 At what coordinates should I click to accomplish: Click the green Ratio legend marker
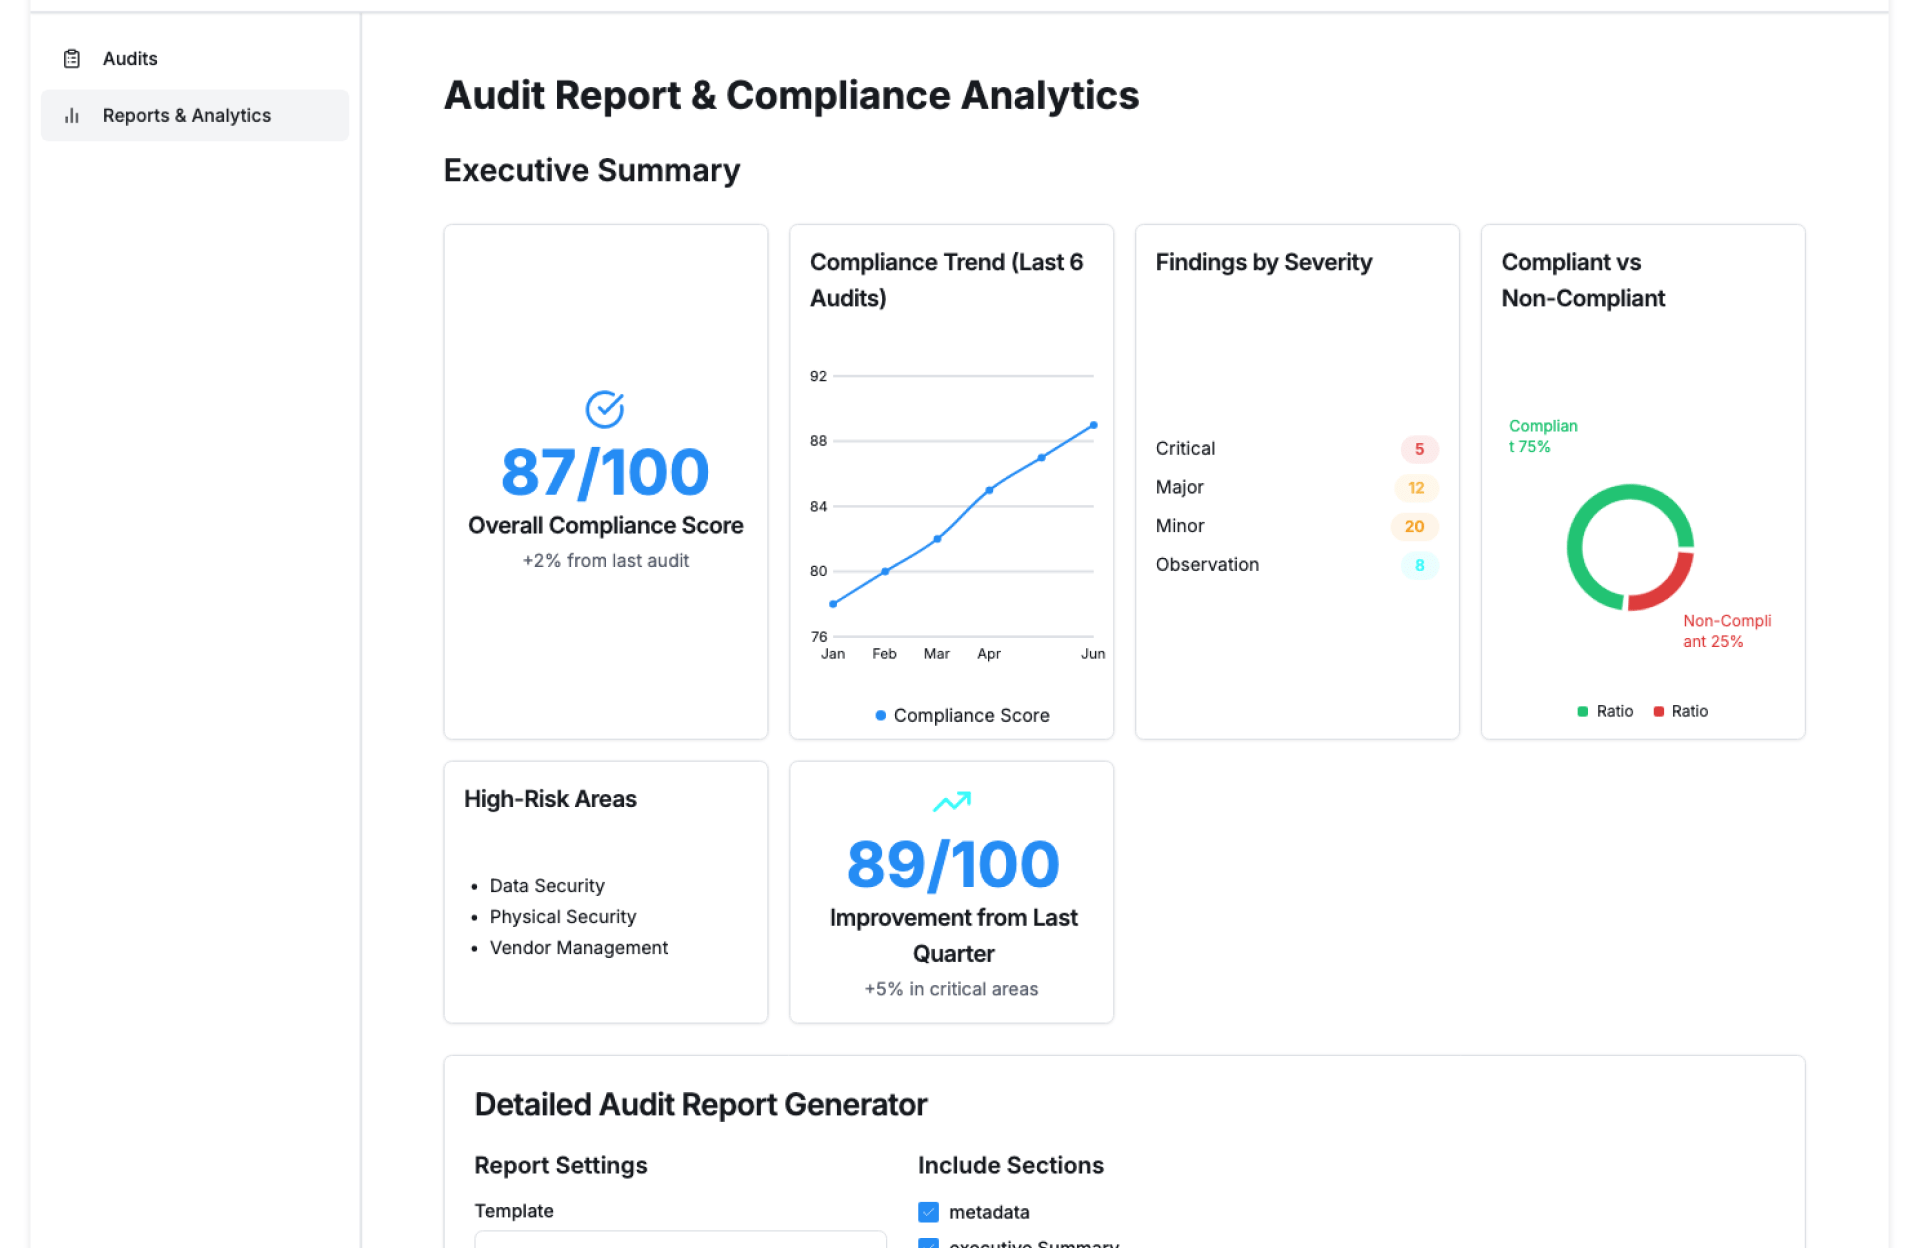pyautogui.click(x=1582, y=711)
